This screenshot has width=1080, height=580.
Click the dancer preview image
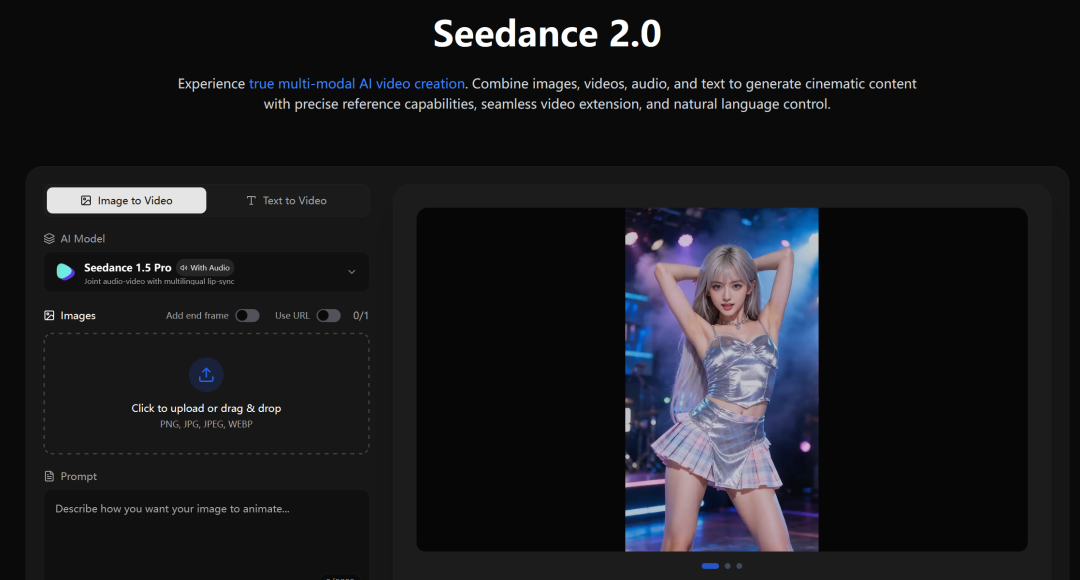click(x=722, y=380)
